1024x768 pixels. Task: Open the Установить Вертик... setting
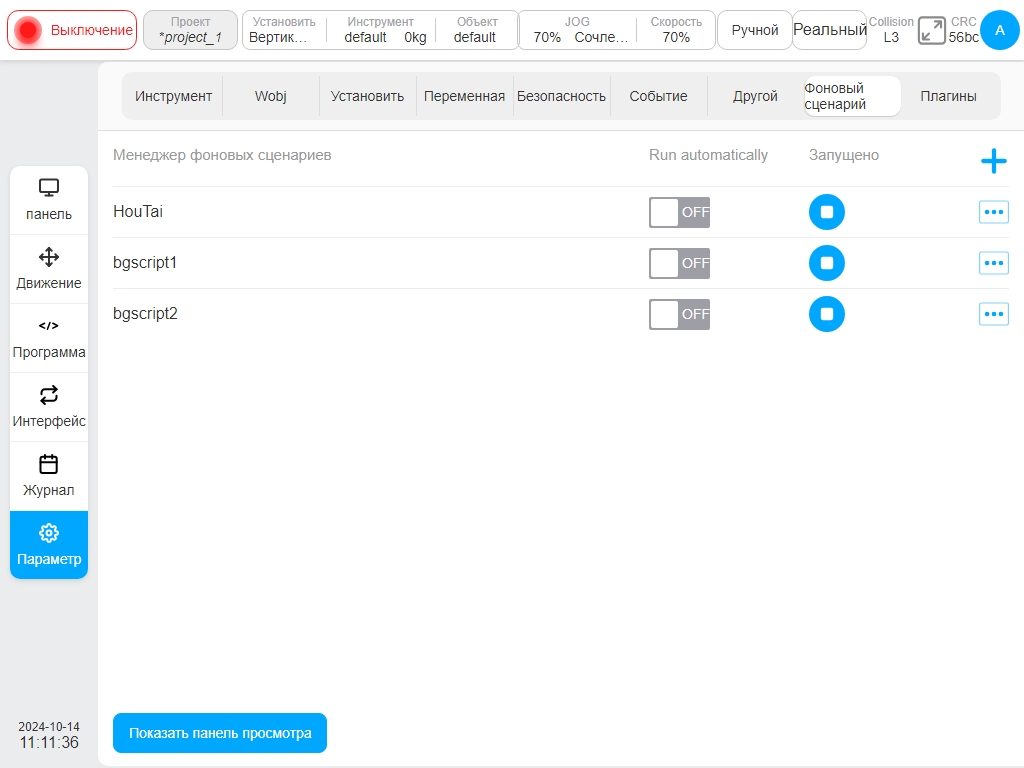click(x=283, y=30)
